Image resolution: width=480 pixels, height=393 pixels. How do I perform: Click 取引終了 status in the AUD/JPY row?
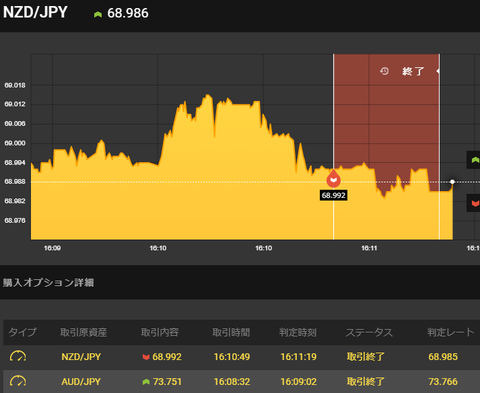[366, 381]
